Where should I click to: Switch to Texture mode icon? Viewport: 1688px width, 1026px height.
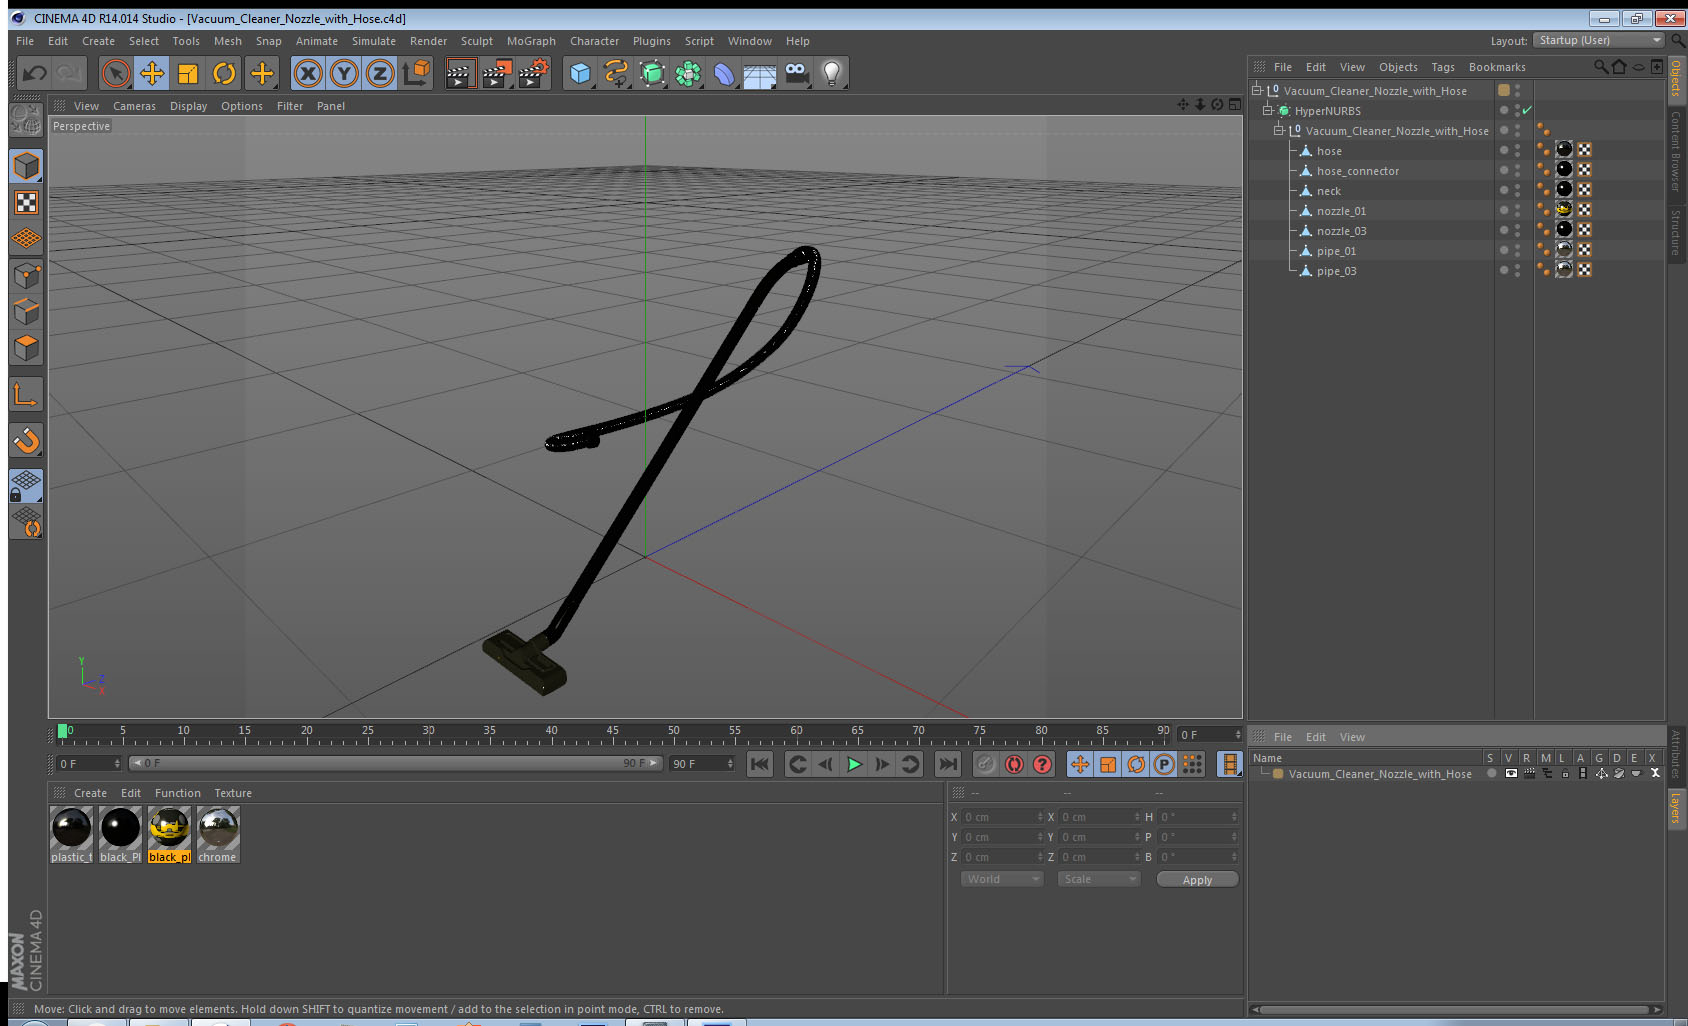coord(26,203)
